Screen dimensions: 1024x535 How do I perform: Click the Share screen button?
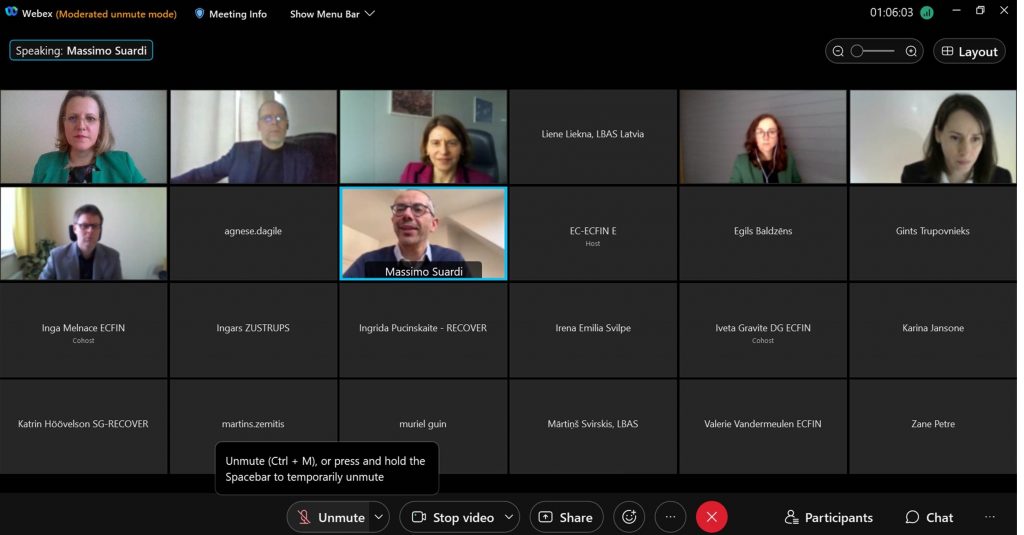(566, 517)
